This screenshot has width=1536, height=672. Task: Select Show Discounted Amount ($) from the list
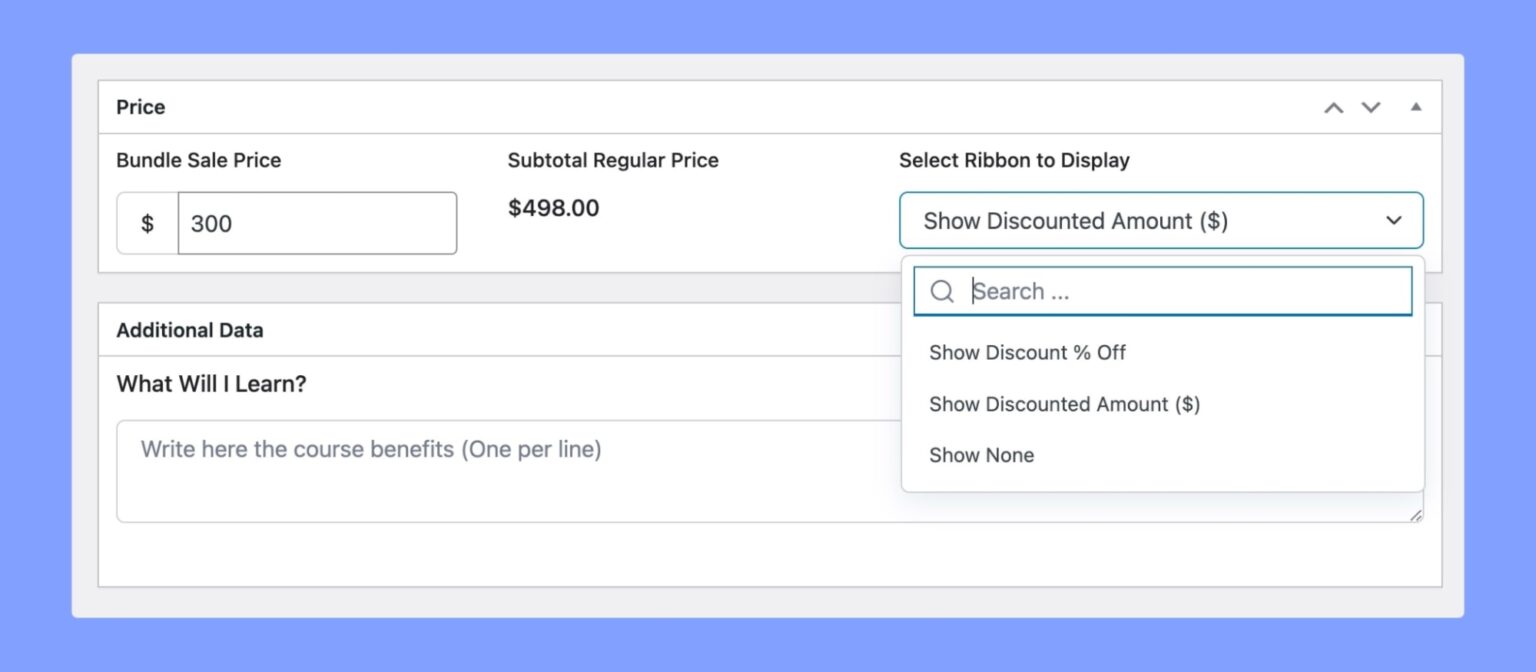1063,404
